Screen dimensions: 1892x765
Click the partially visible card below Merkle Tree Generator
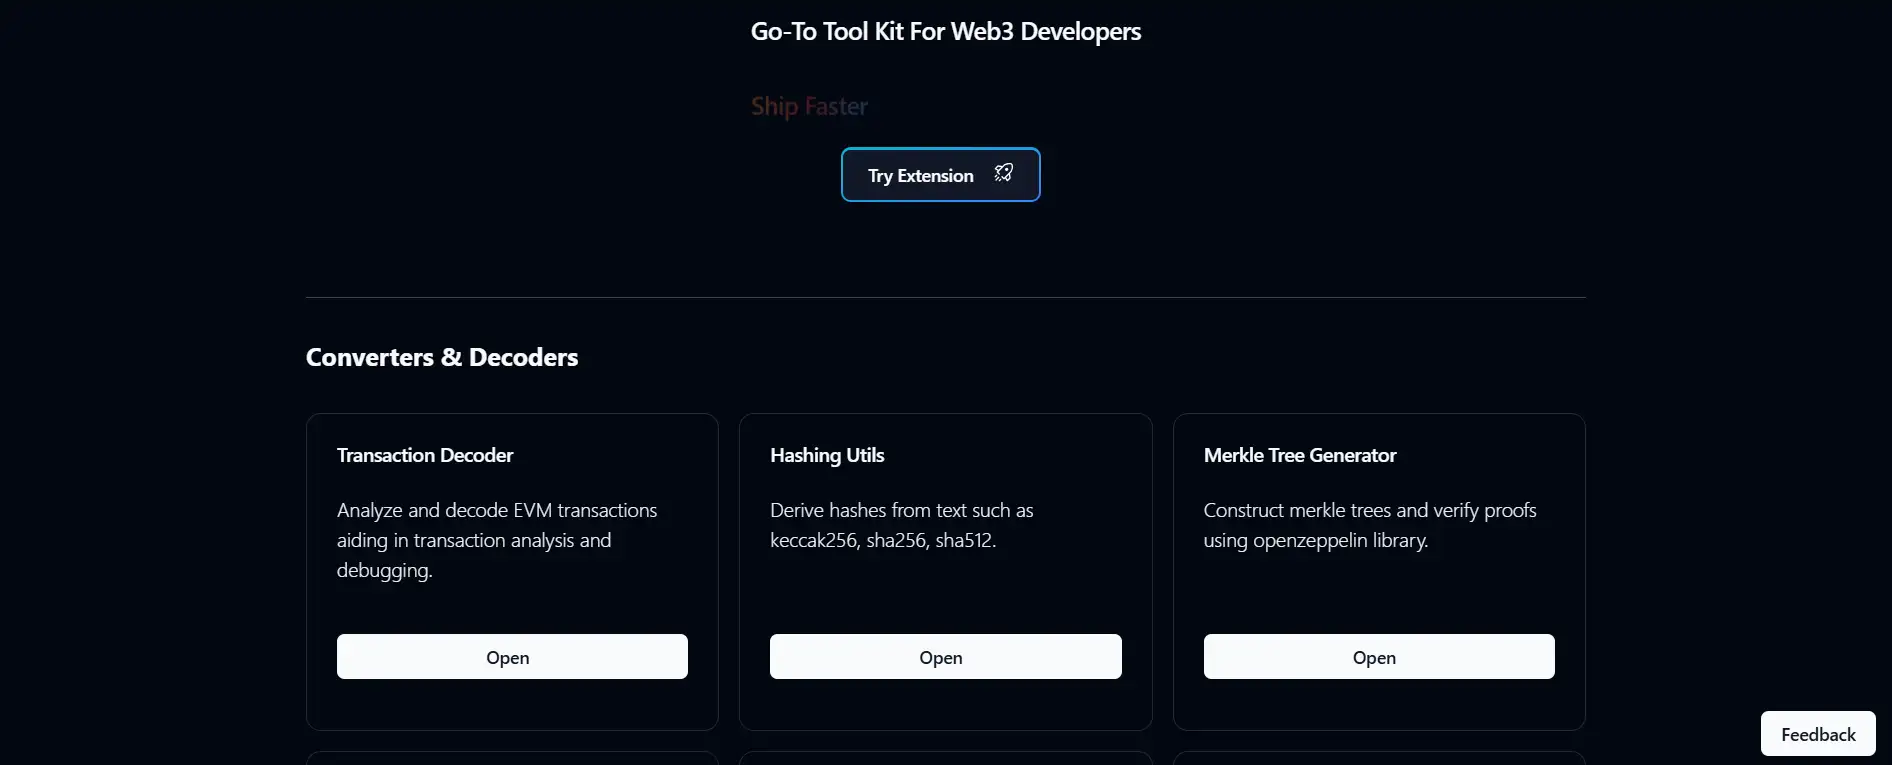(x=1378, y=759)
